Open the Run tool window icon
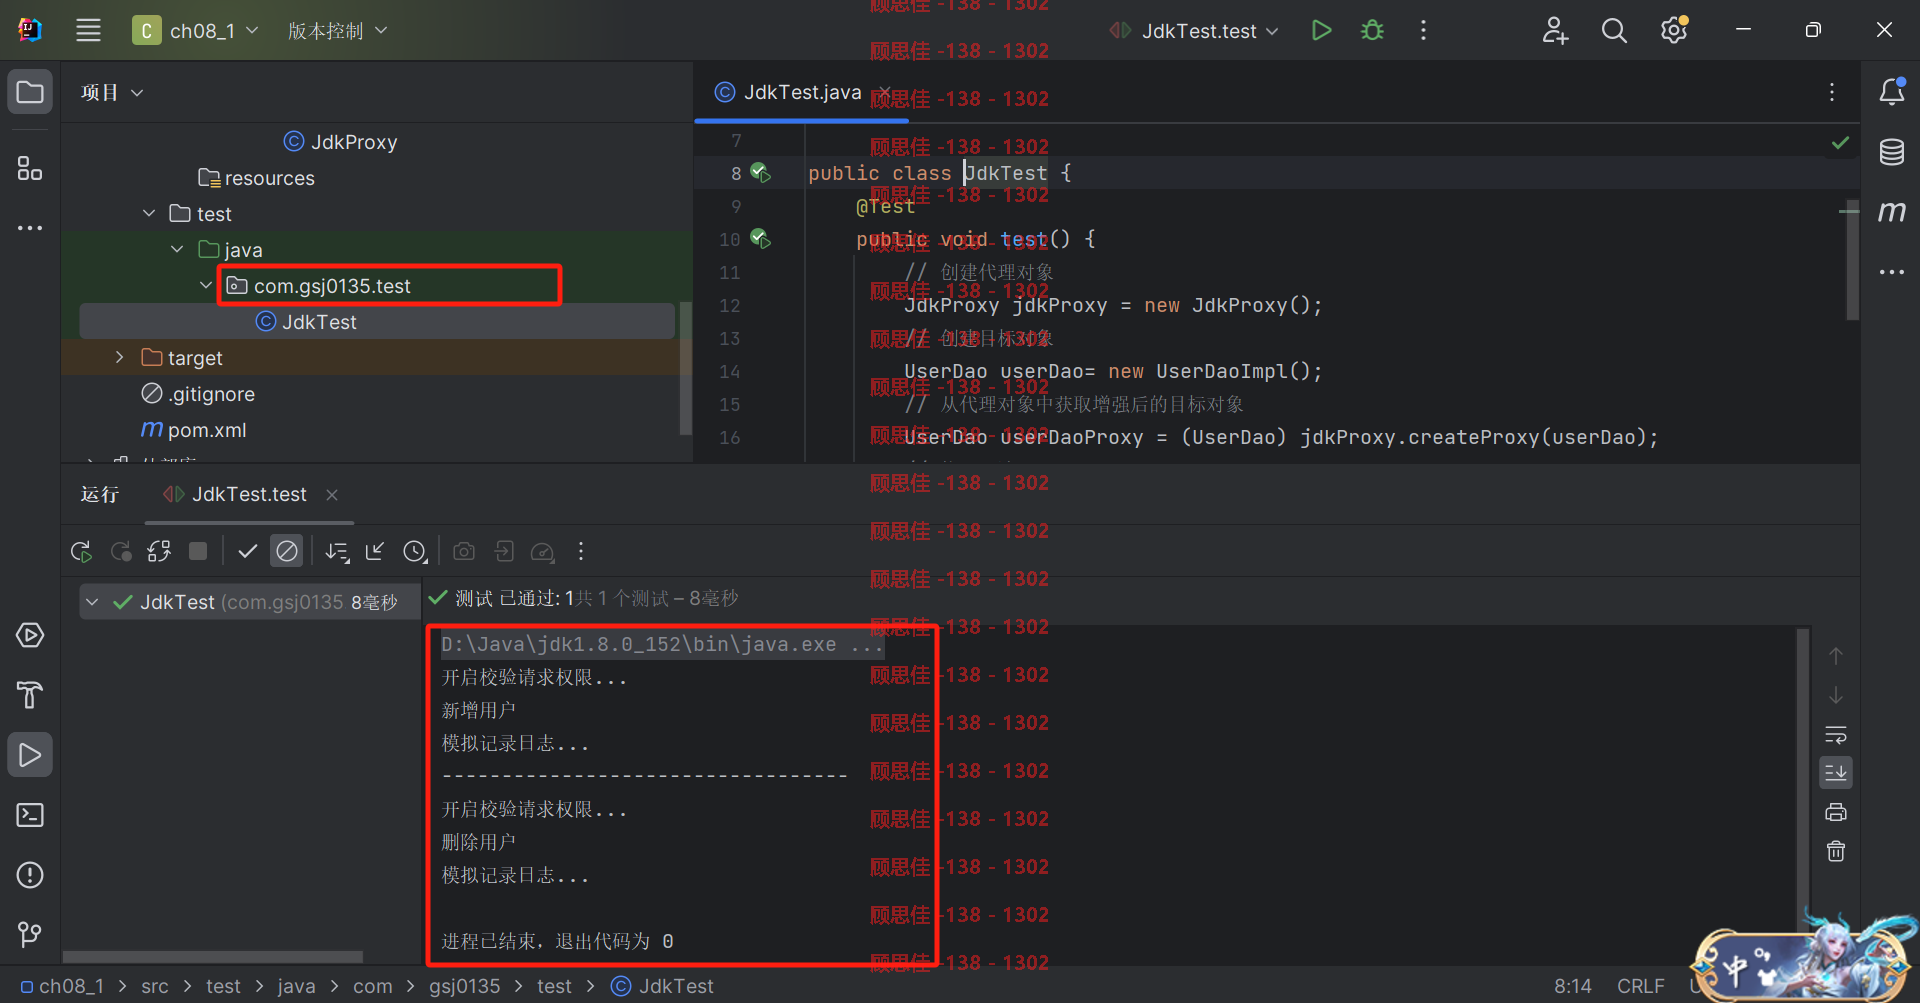The image size is (1920, 1003). click(x=30, y=755)
